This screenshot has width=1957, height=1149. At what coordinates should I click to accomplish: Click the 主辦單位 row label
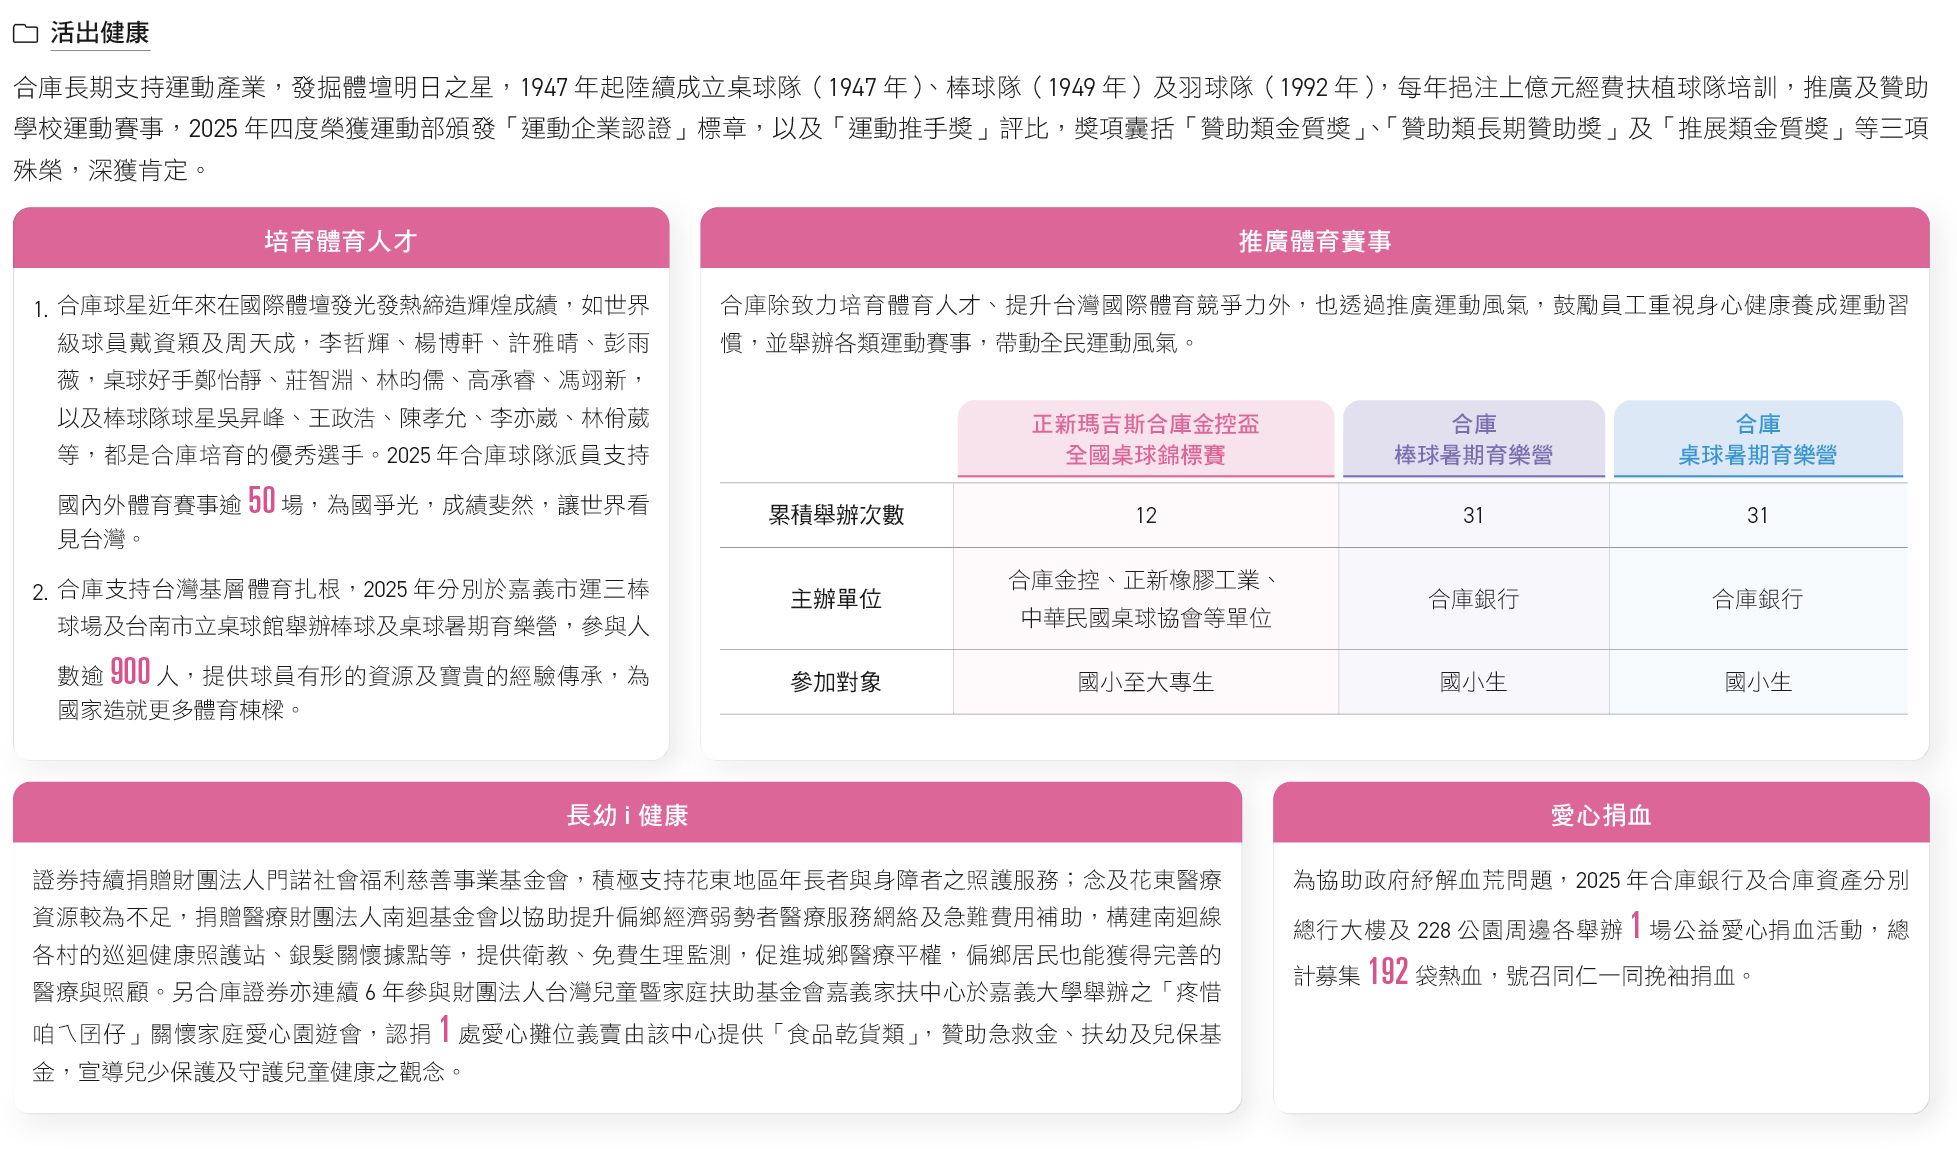pyautogui.click(x=836, y=598)
